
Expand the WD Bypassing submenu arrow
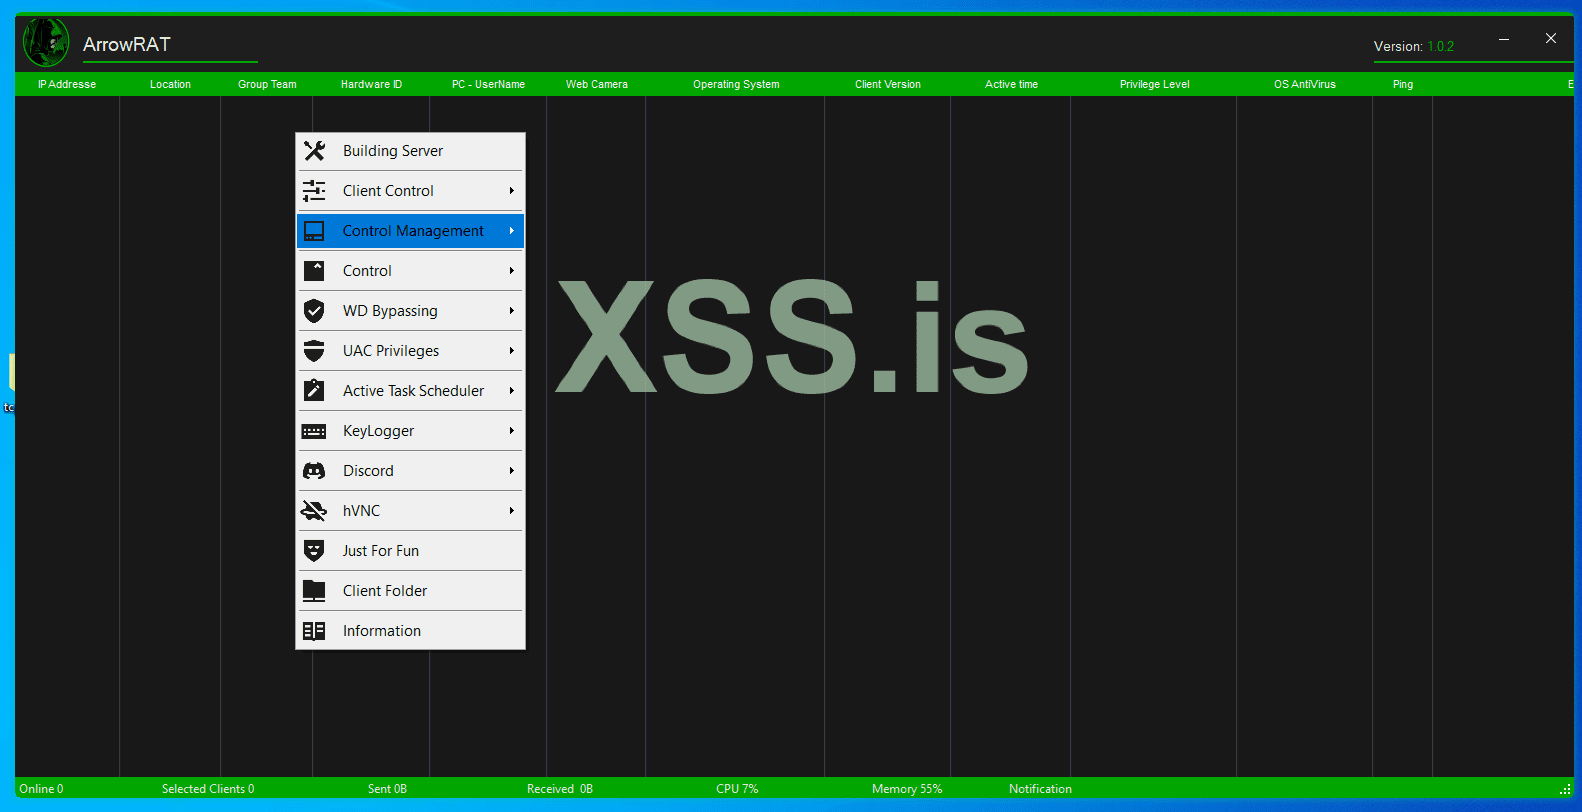(511, 311)
